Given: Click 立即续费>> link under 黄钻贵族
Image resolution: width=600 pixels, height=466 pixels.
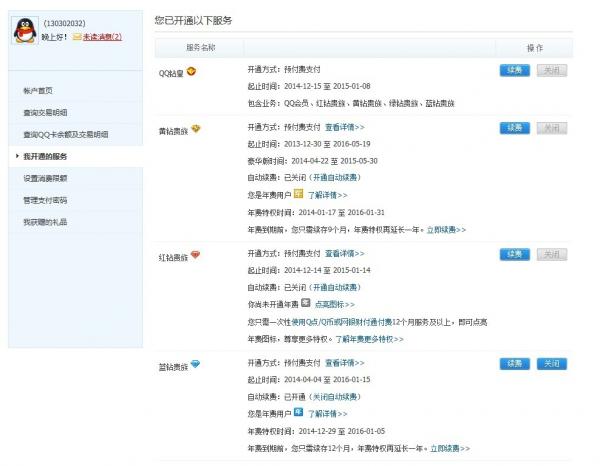Looking at the screenshot, I should (x=446, y=230).
